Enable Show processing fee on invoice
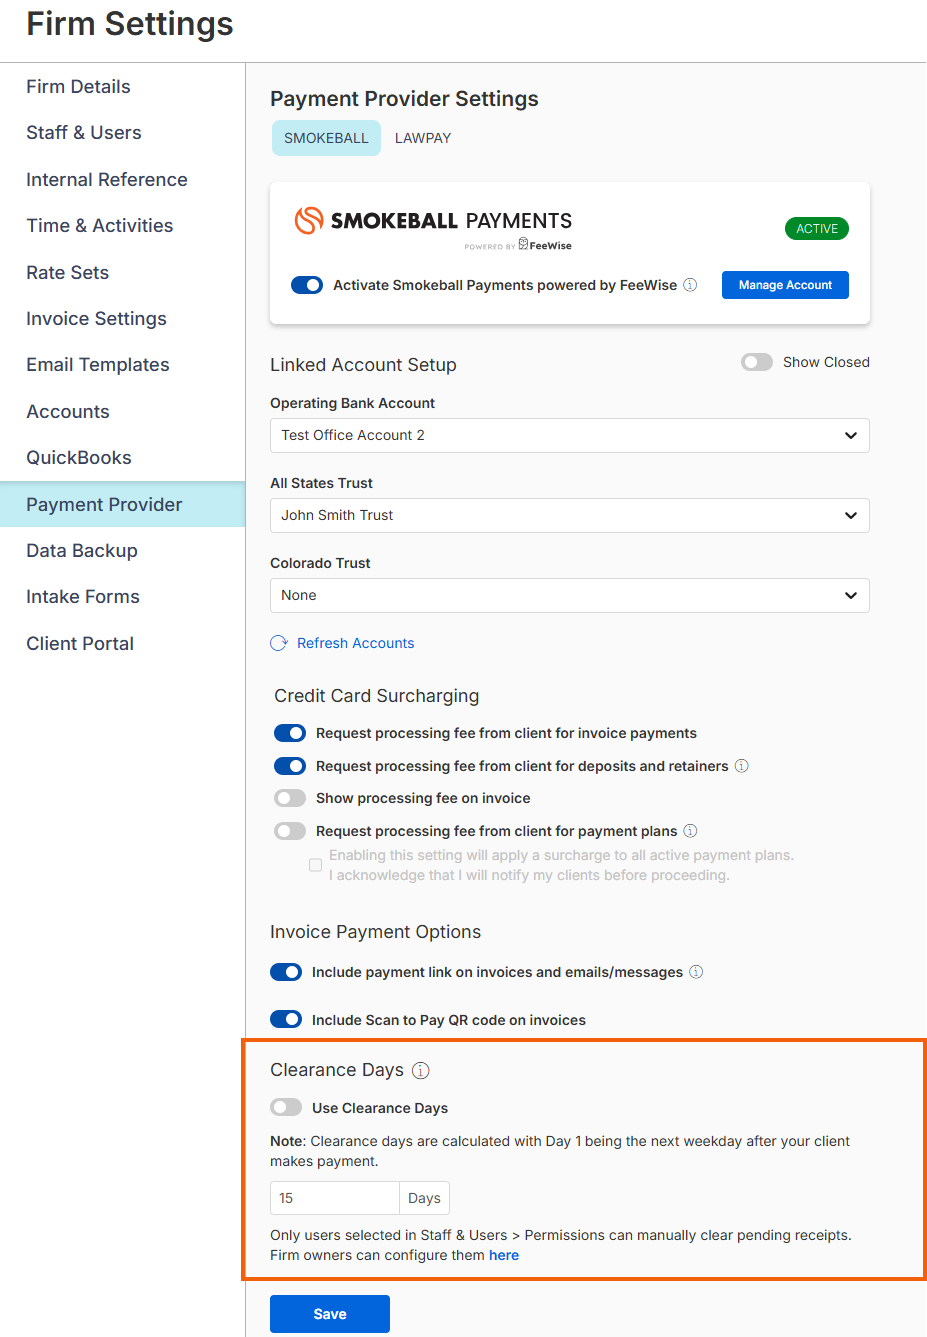Image resolution: width=927 pixels, height=1337 pixels. coord(290,798)
